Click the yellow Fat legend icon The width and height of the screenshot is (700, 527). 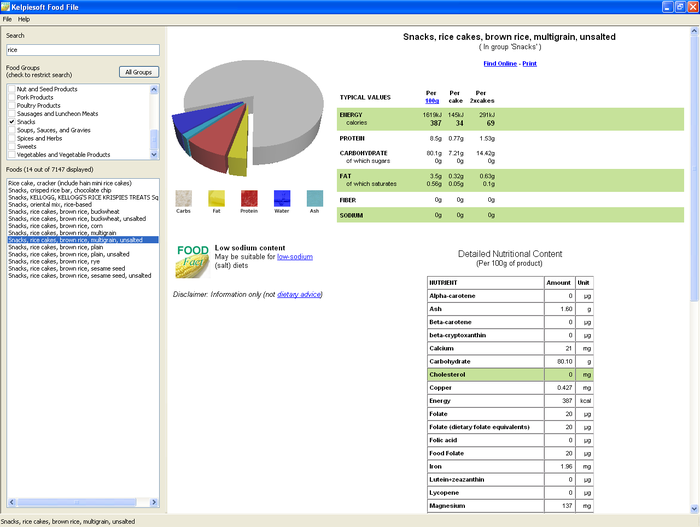click(216, 198)
